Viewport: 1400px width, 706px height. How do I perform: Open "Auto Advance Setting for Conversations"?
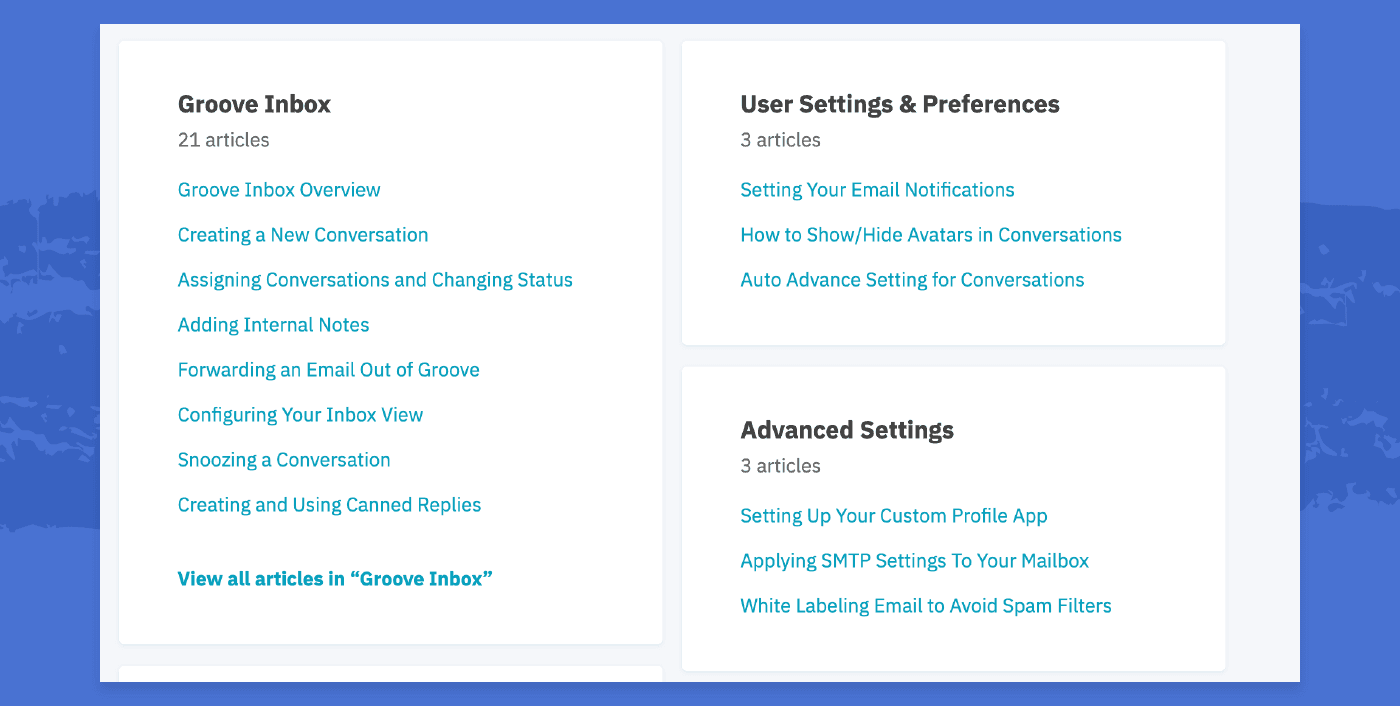tap(912, 279)
